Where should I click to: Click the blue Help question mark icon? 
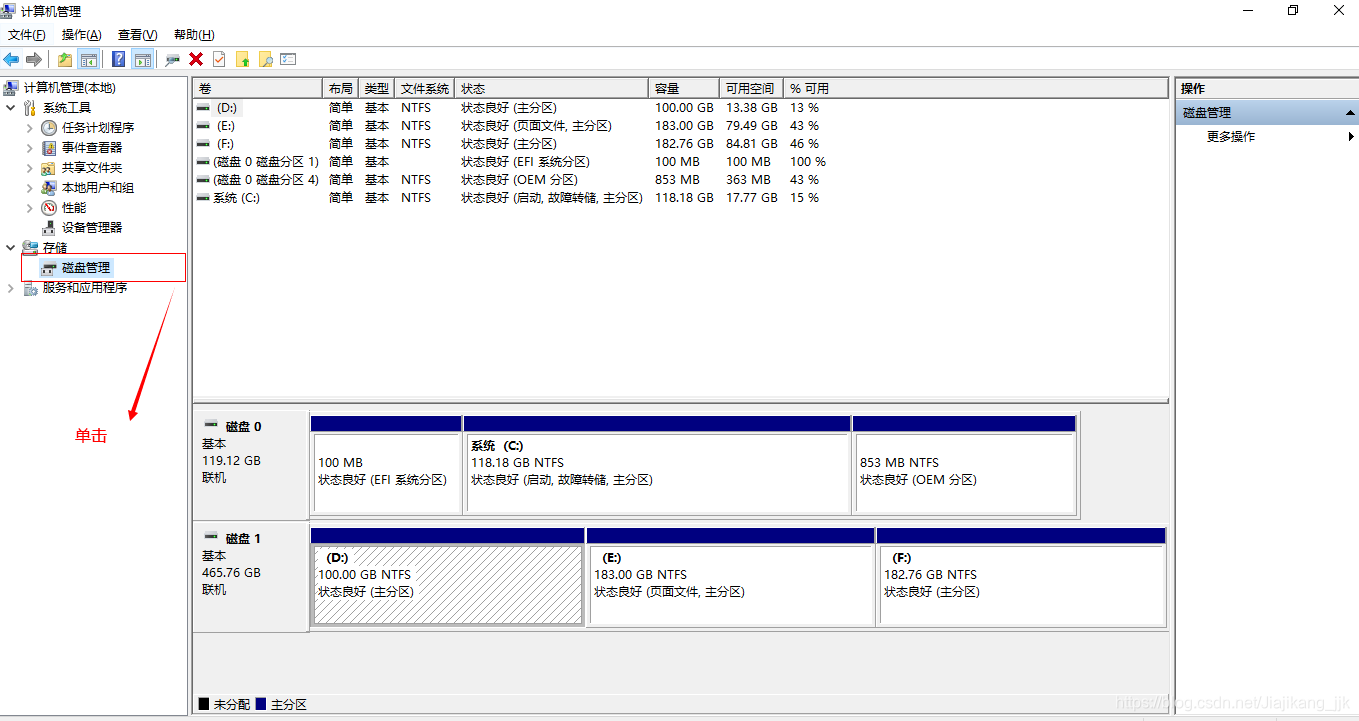point(119,59)
